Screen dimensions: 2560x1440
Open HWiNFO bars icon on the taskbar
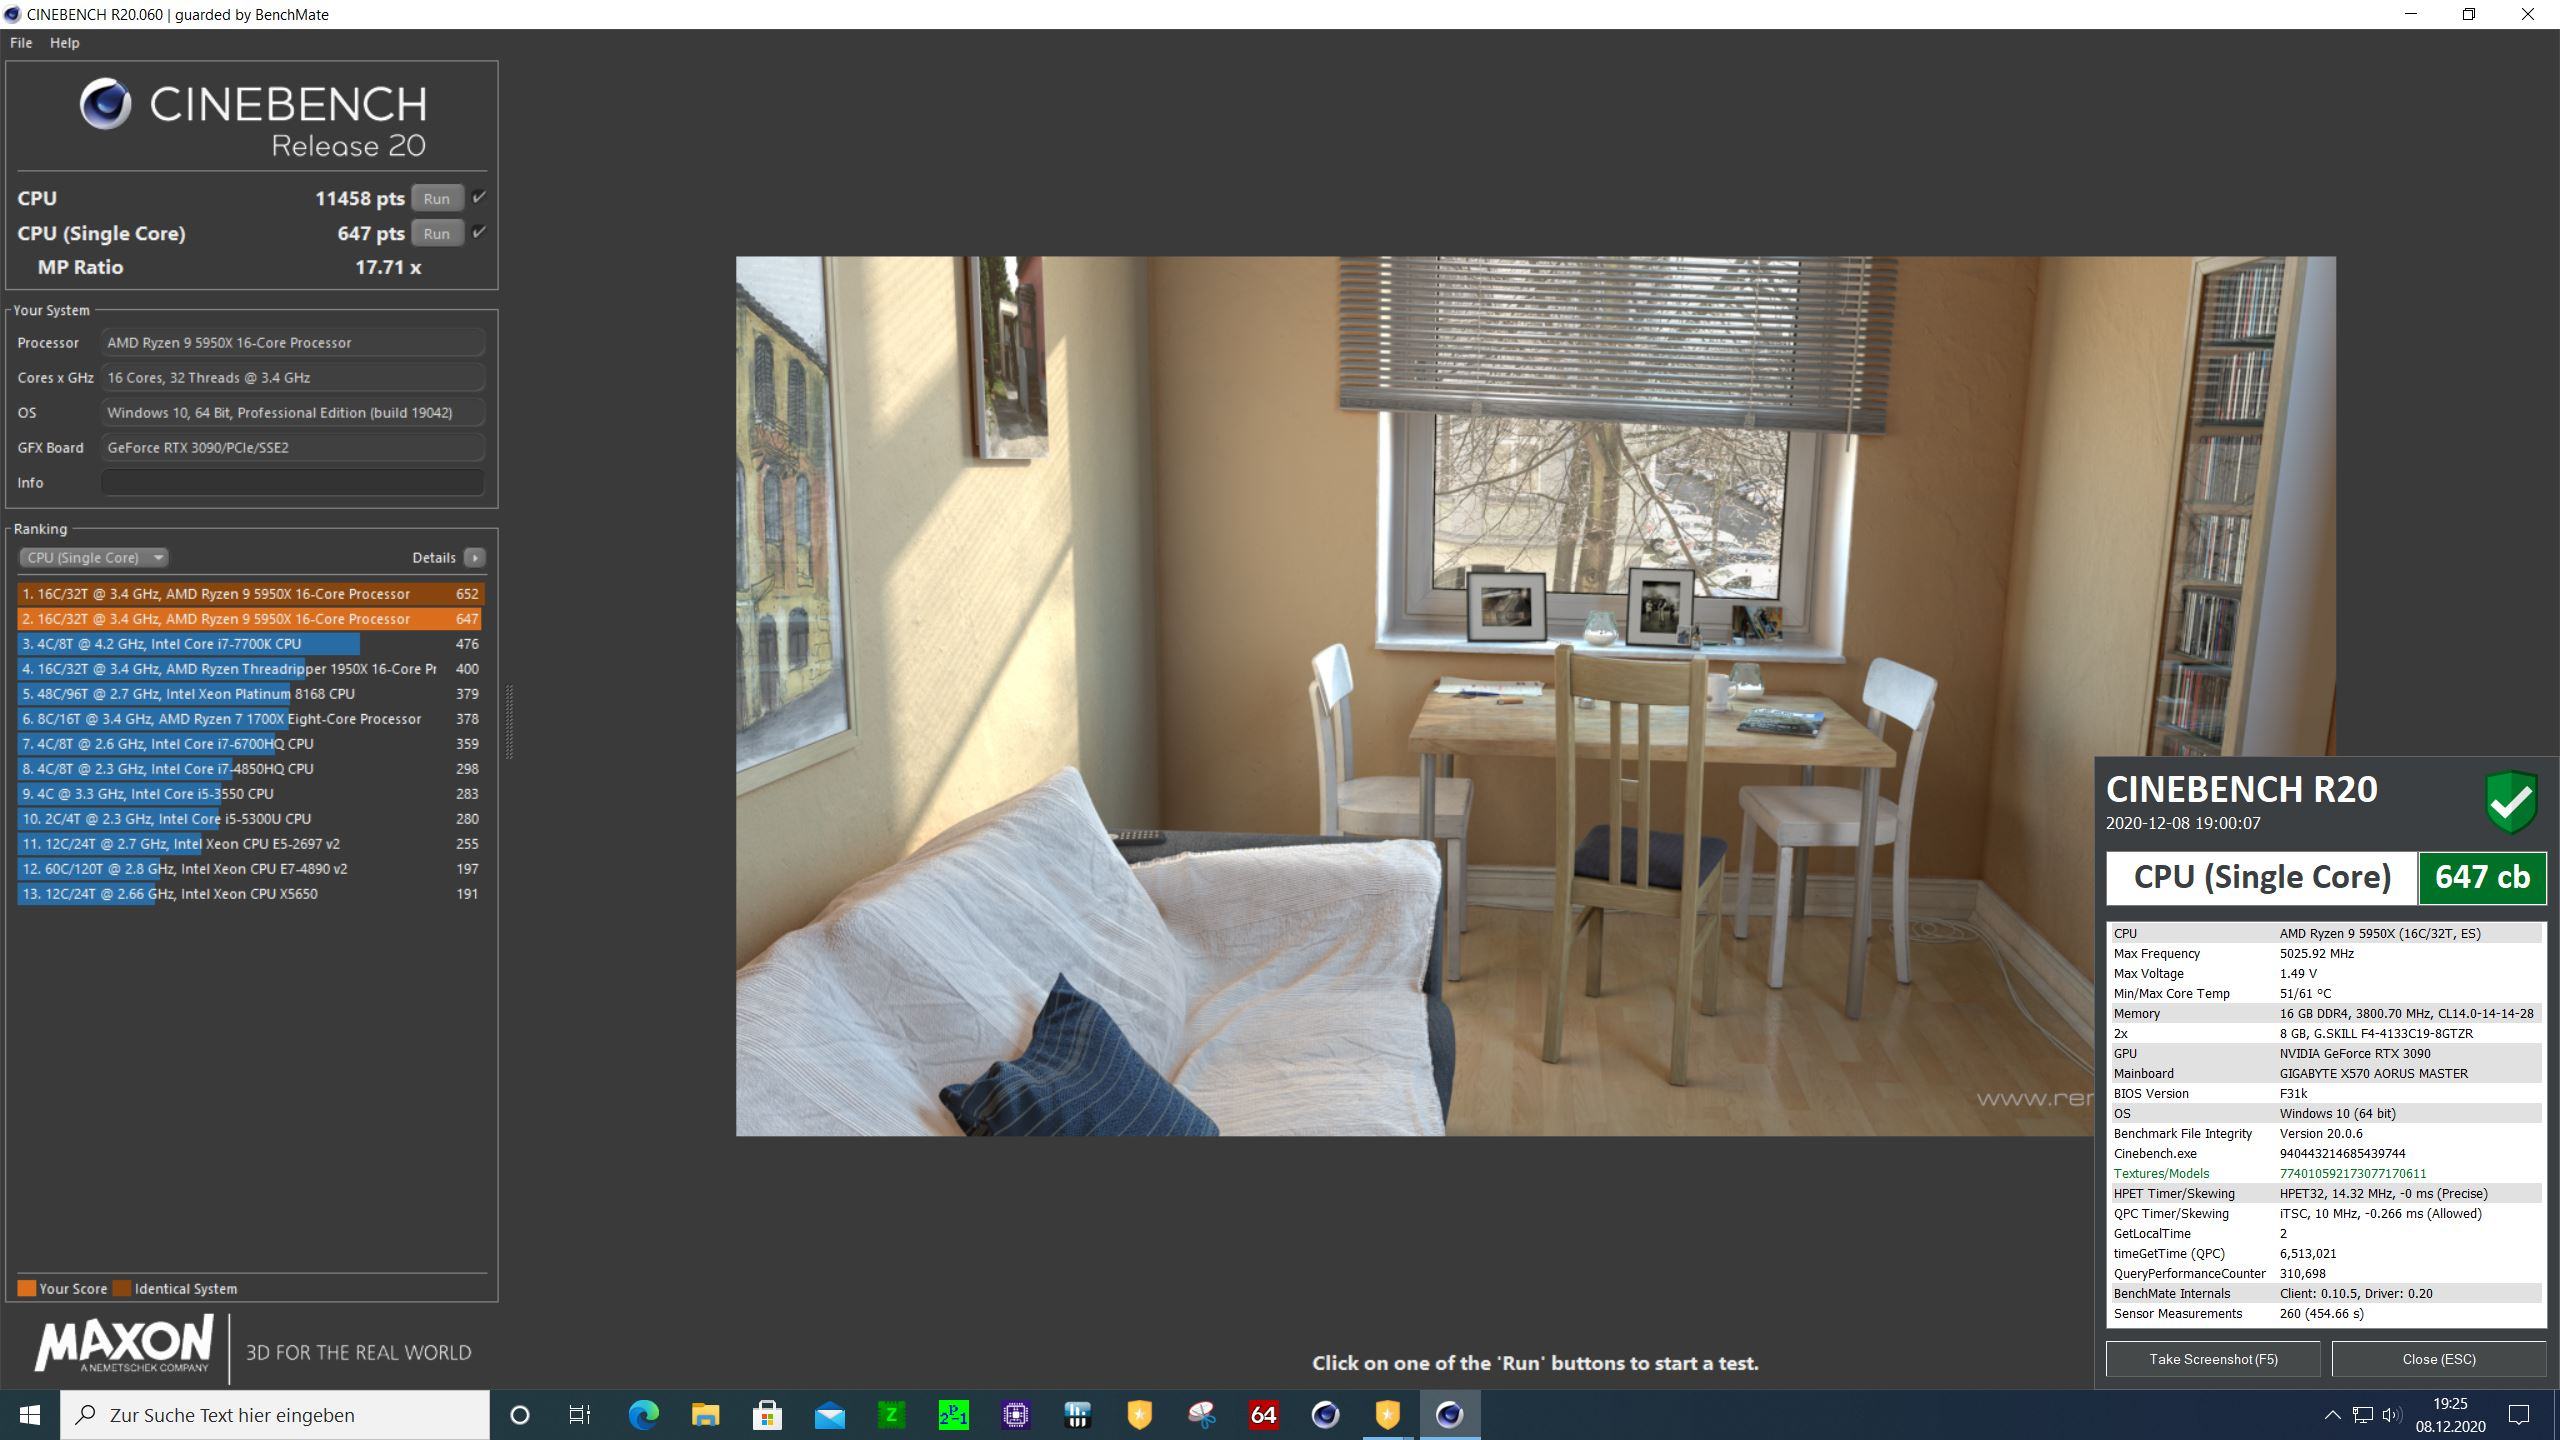tap(1077, 1415)
